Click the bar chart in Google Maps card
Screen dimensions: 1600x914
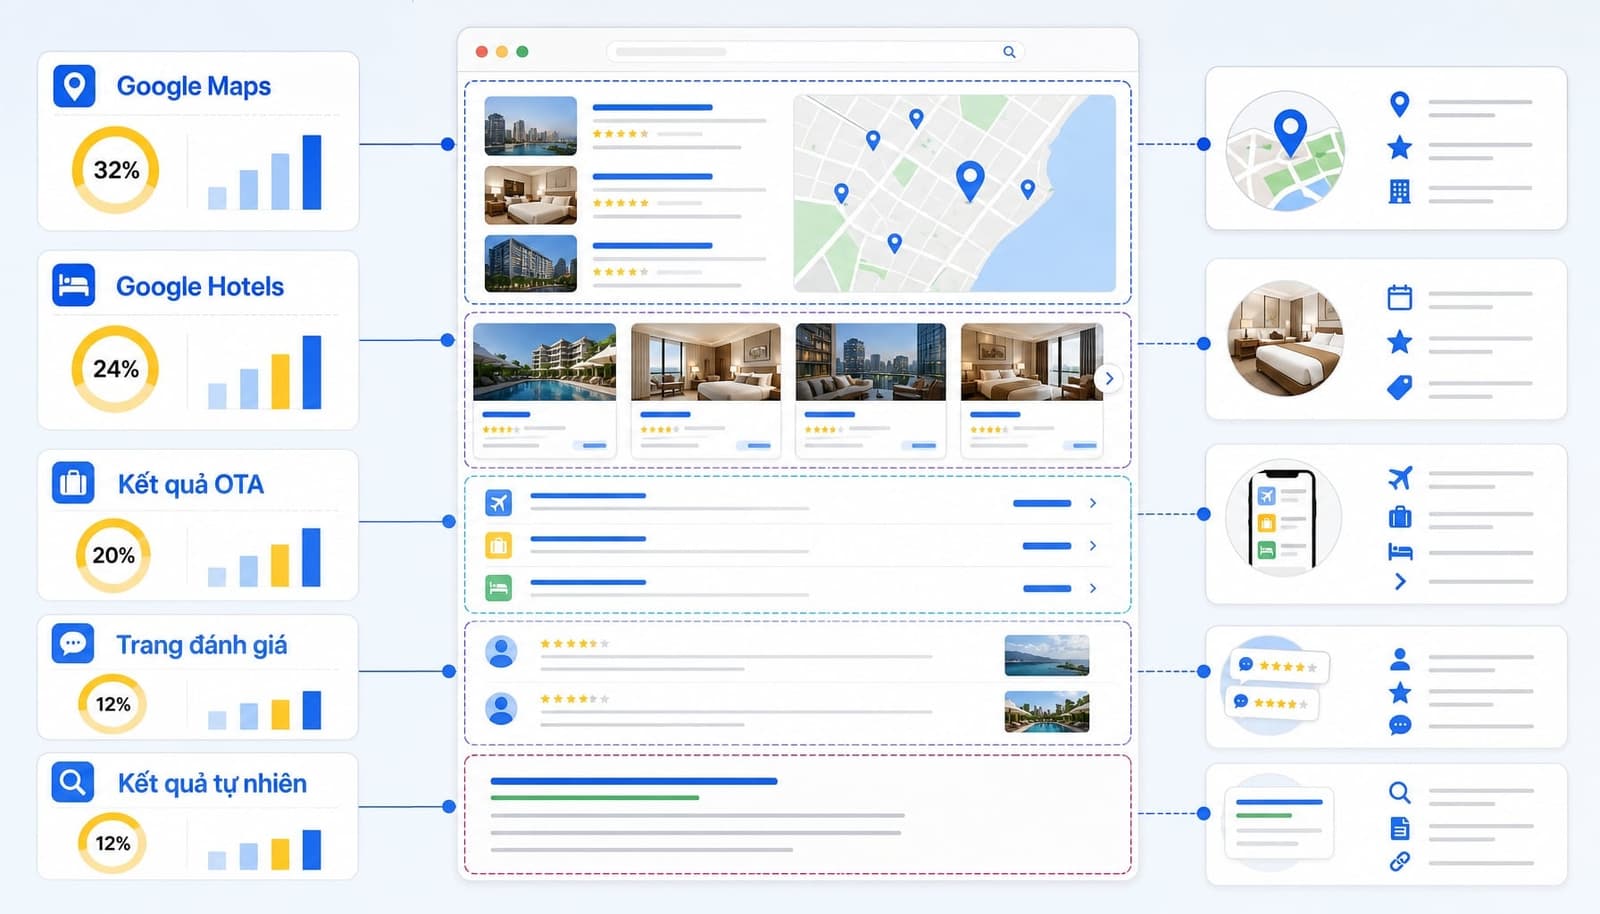(x=265, y=172)
